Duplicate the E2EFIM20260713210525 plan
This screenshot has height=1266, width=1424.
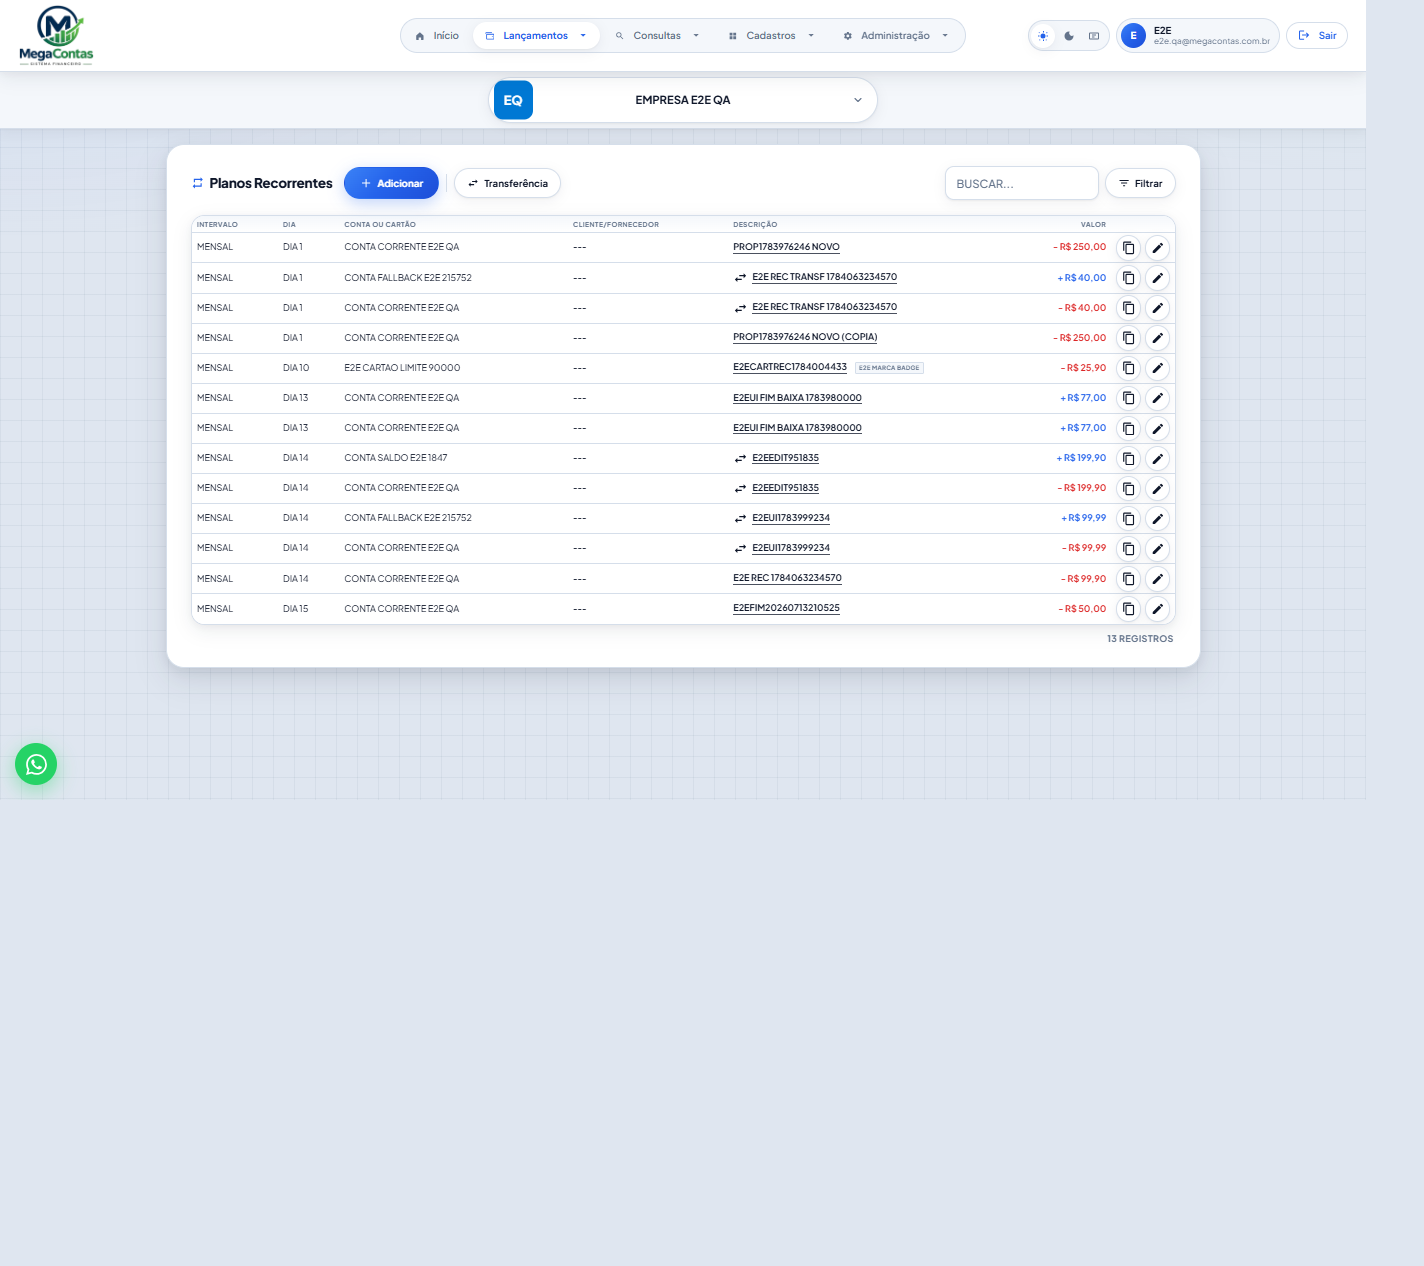(1128, 609)
